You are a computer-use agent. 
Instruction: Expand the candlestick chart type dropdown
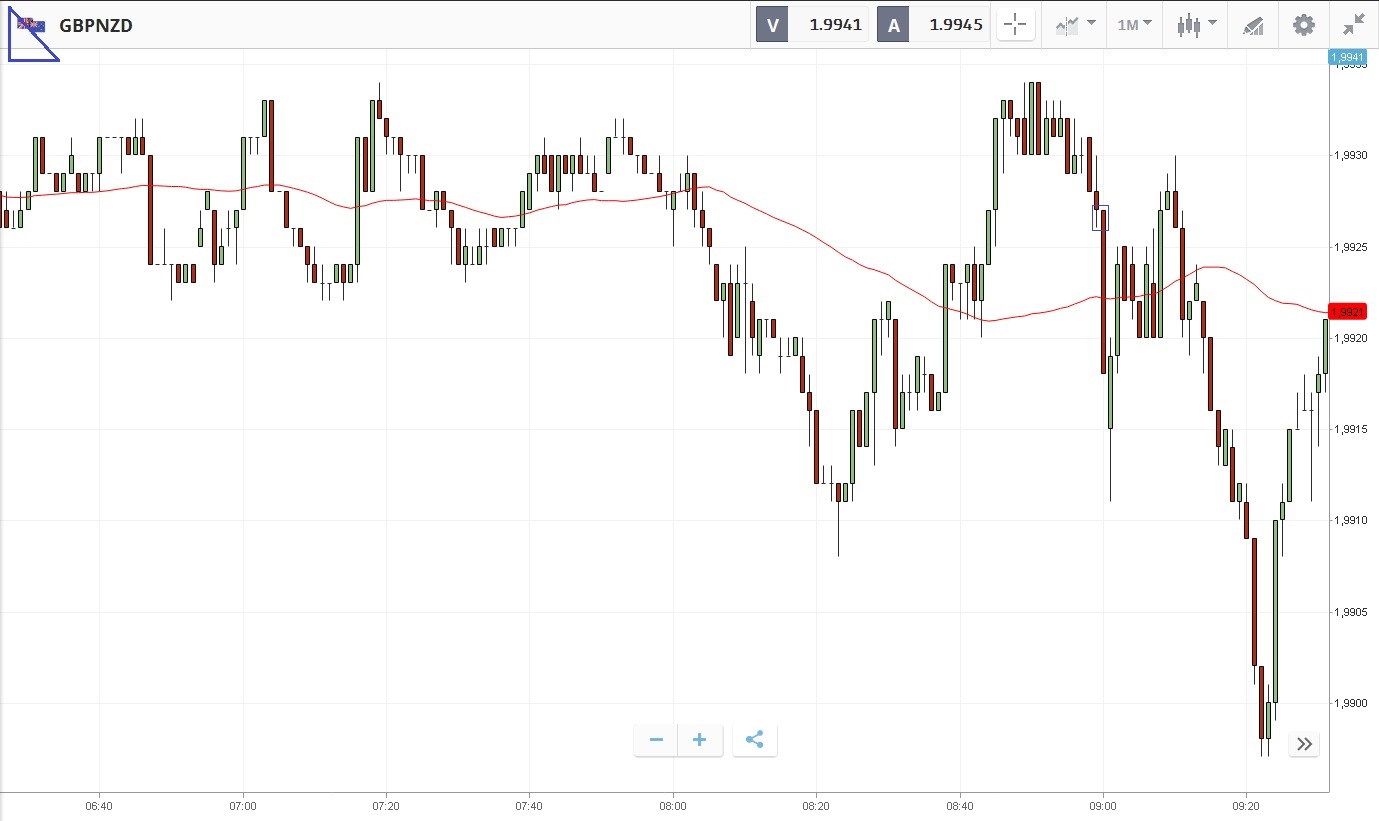(1196, 25)
